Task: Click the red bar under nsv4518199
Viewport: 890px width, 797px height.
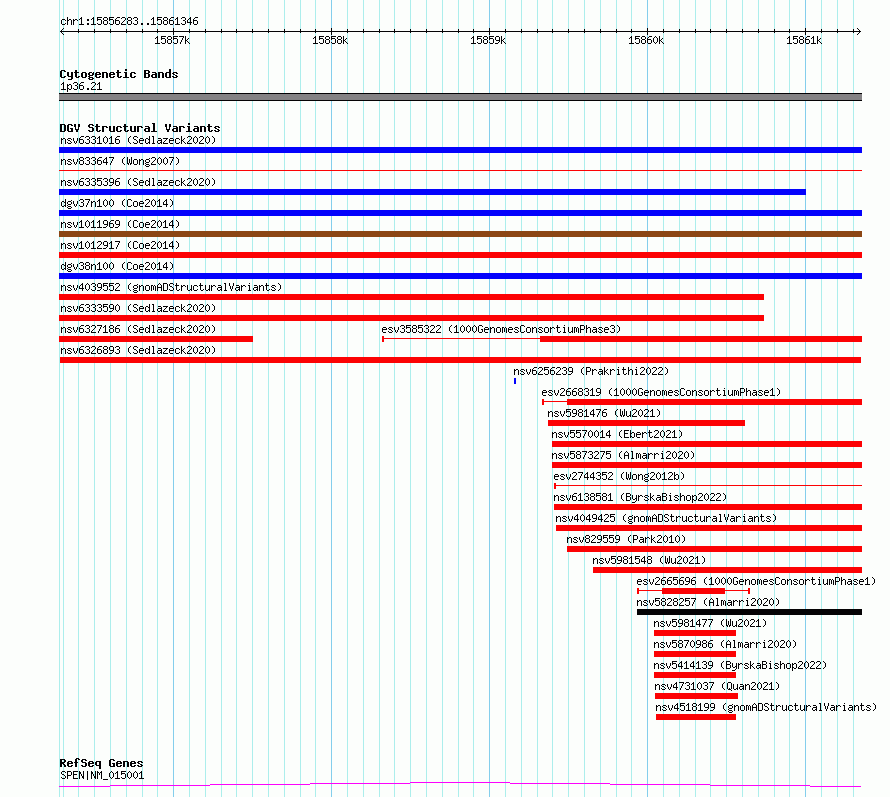Action: point(696,717)
